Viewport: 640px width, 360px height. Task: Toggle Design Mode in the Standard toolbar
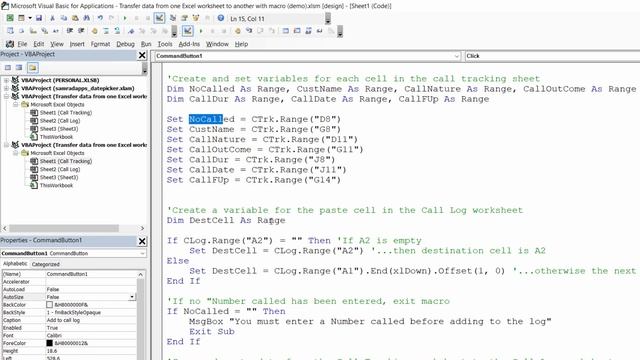point(159,18)
